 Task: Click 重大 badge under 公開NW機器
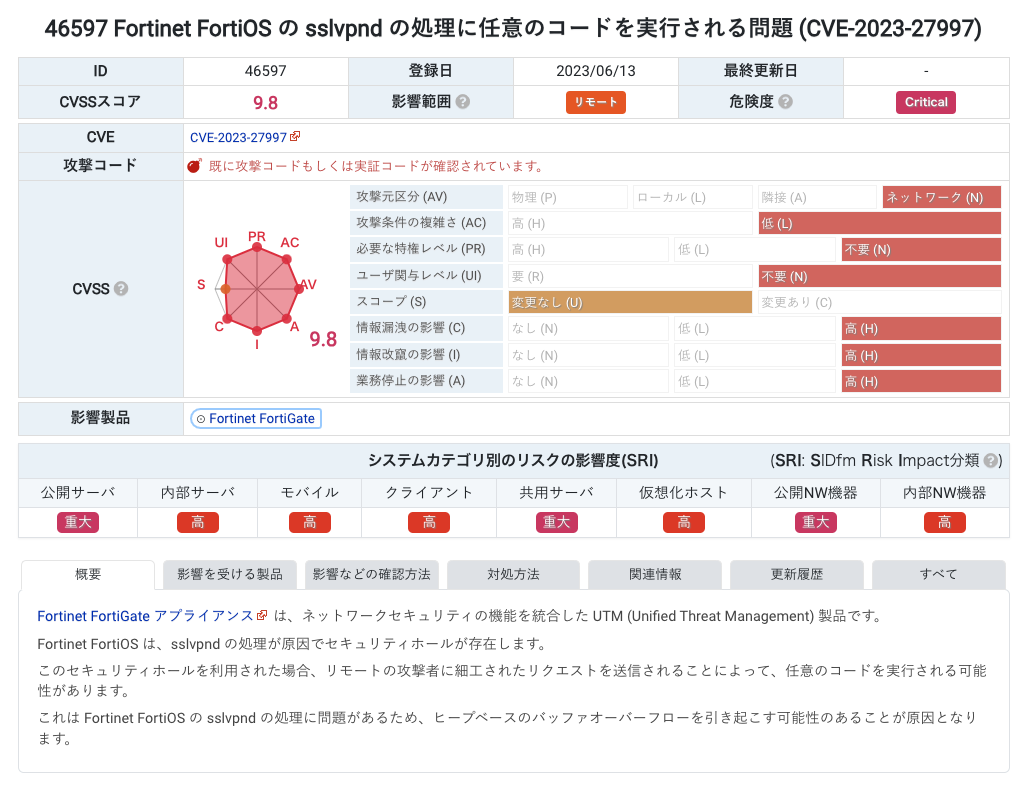[x=816, y=522]
